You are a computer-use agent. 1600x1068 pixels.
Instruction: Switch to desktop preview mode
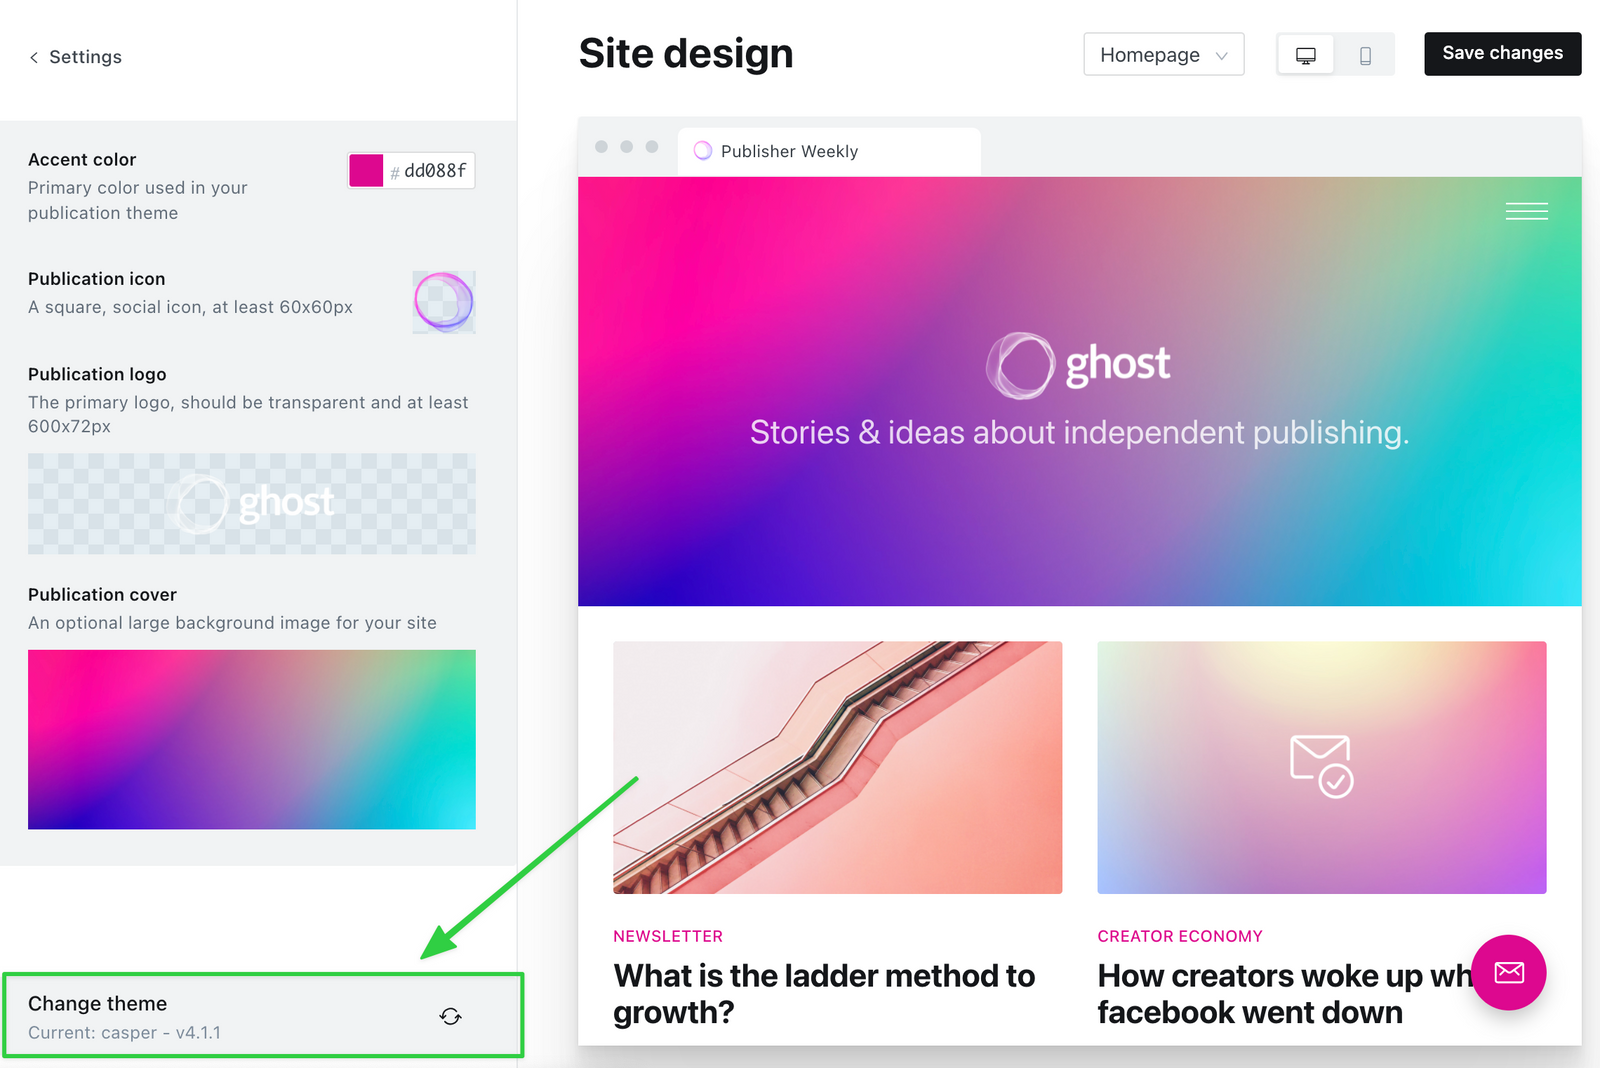1306,55
